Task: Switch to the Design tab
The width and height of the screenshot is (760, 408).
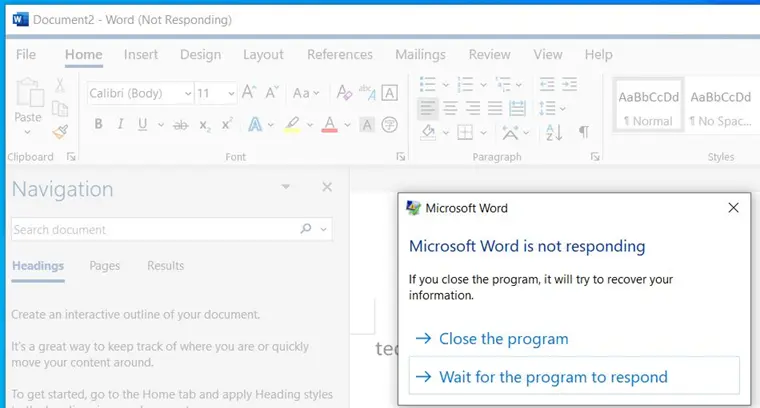Action: [x=200, y=54]
